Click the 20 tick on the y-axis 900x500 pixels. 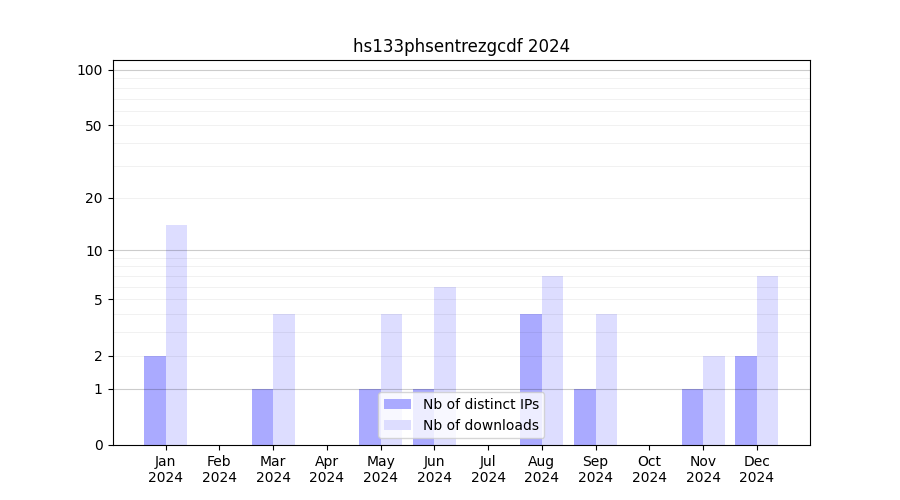pos(94,198)
